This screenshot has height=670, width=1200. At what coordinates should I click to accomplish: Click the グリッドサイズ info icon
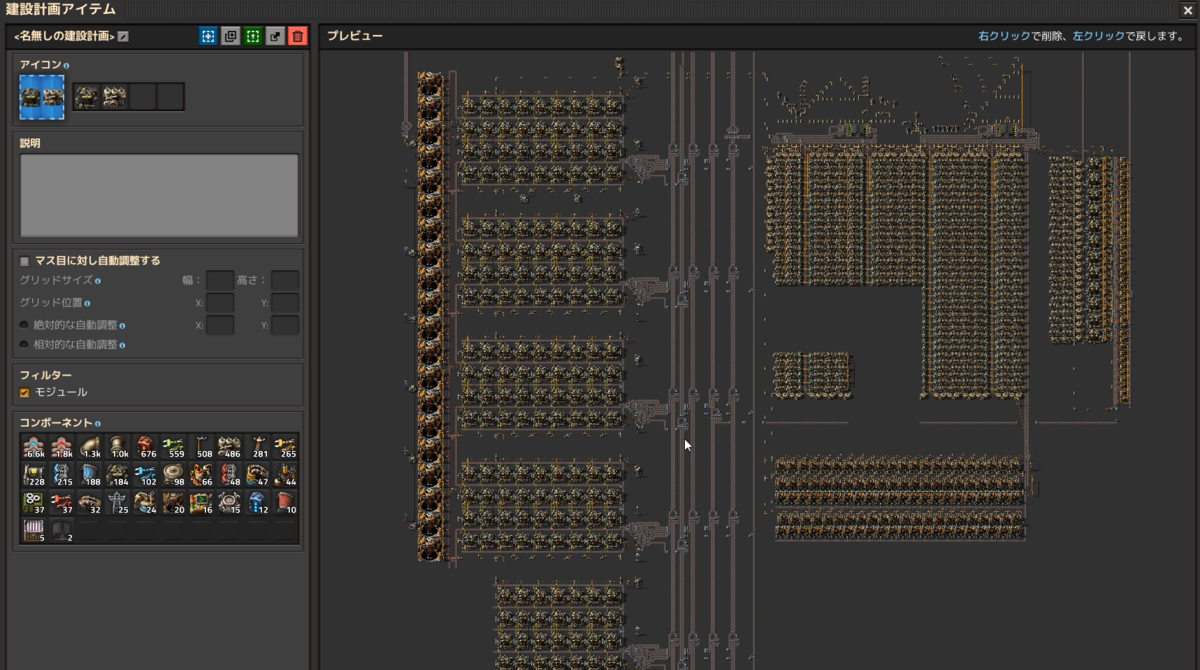98,282
